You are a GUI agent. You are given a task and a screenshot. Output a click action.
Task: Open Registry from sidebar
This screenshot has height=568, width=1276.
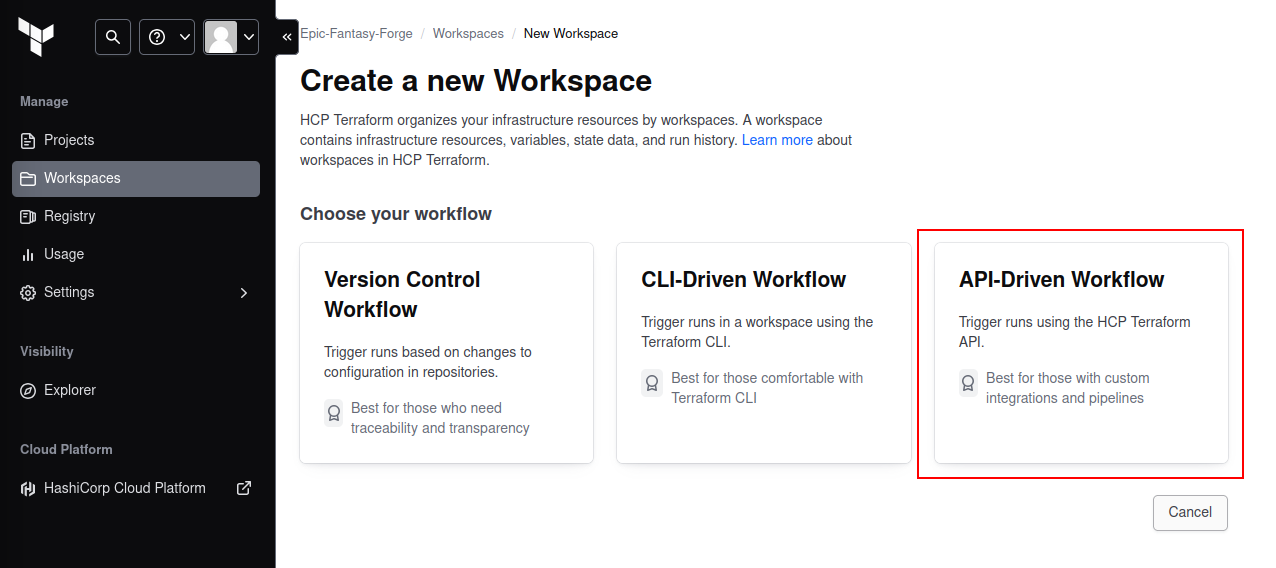[x=136, y=216]
